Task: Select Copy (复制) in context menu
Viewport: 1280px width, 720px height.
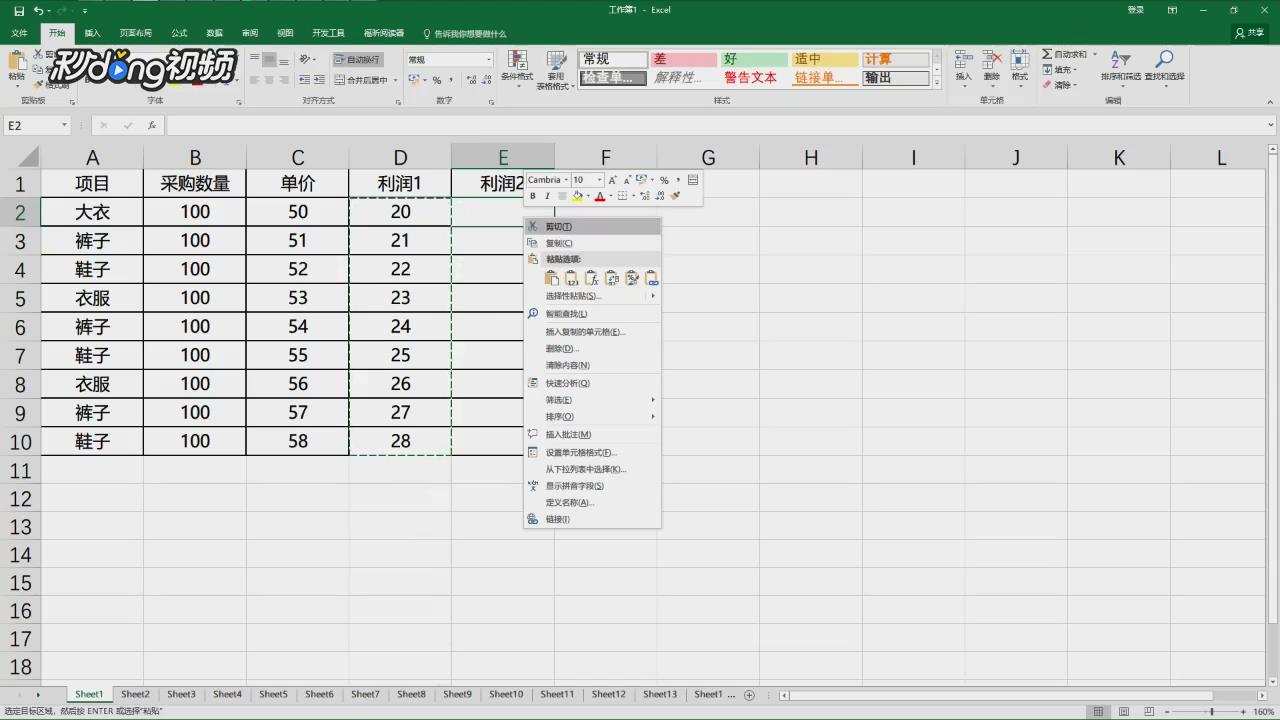Action: click(592, 243)
